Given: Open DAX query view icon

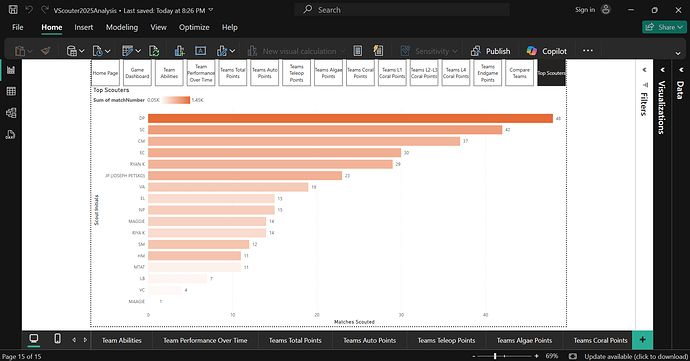Looking at the screenshot, I should click(11, 134).
